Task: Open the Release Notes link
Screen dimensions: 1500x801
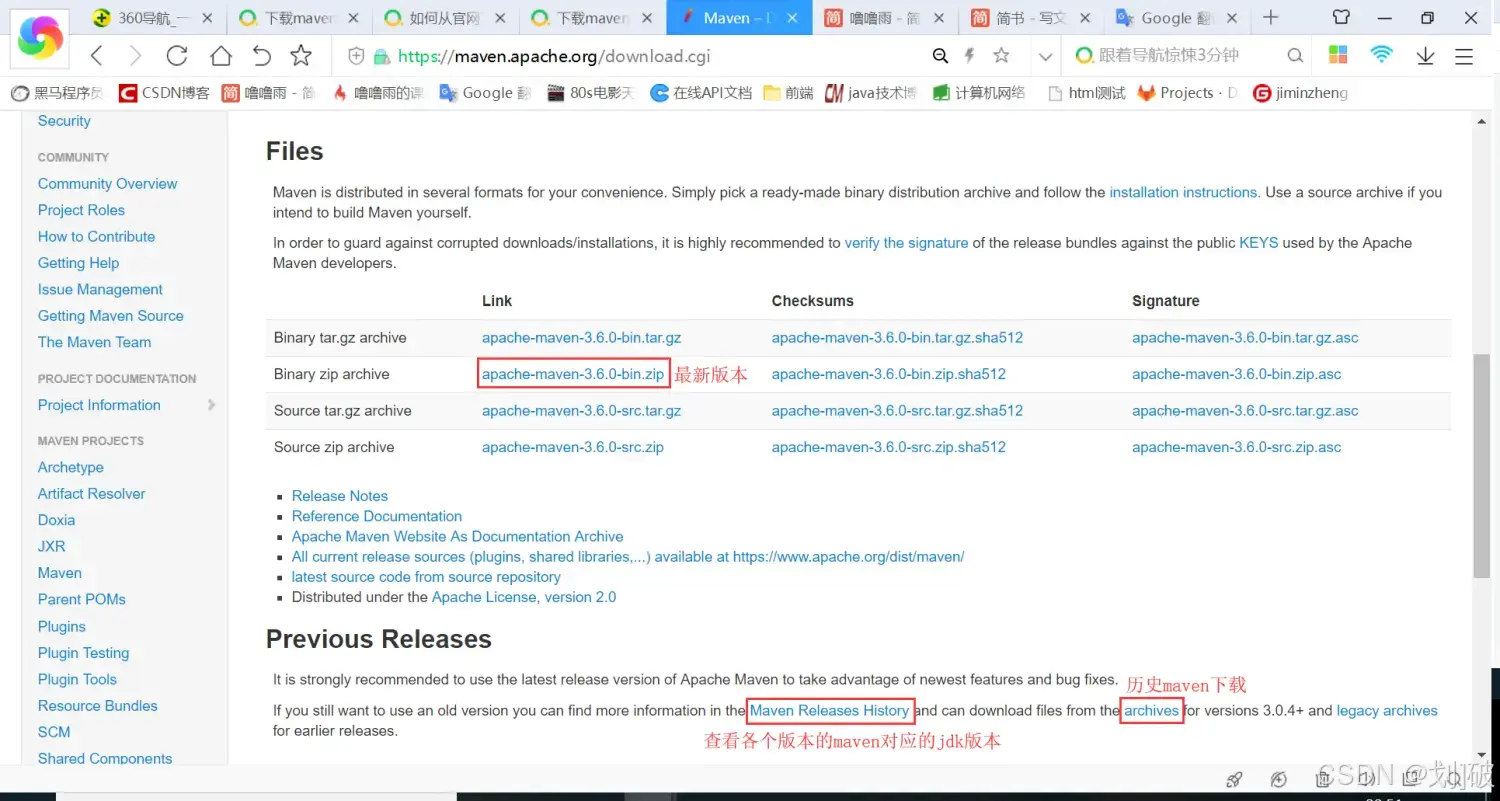Action: 339,496
